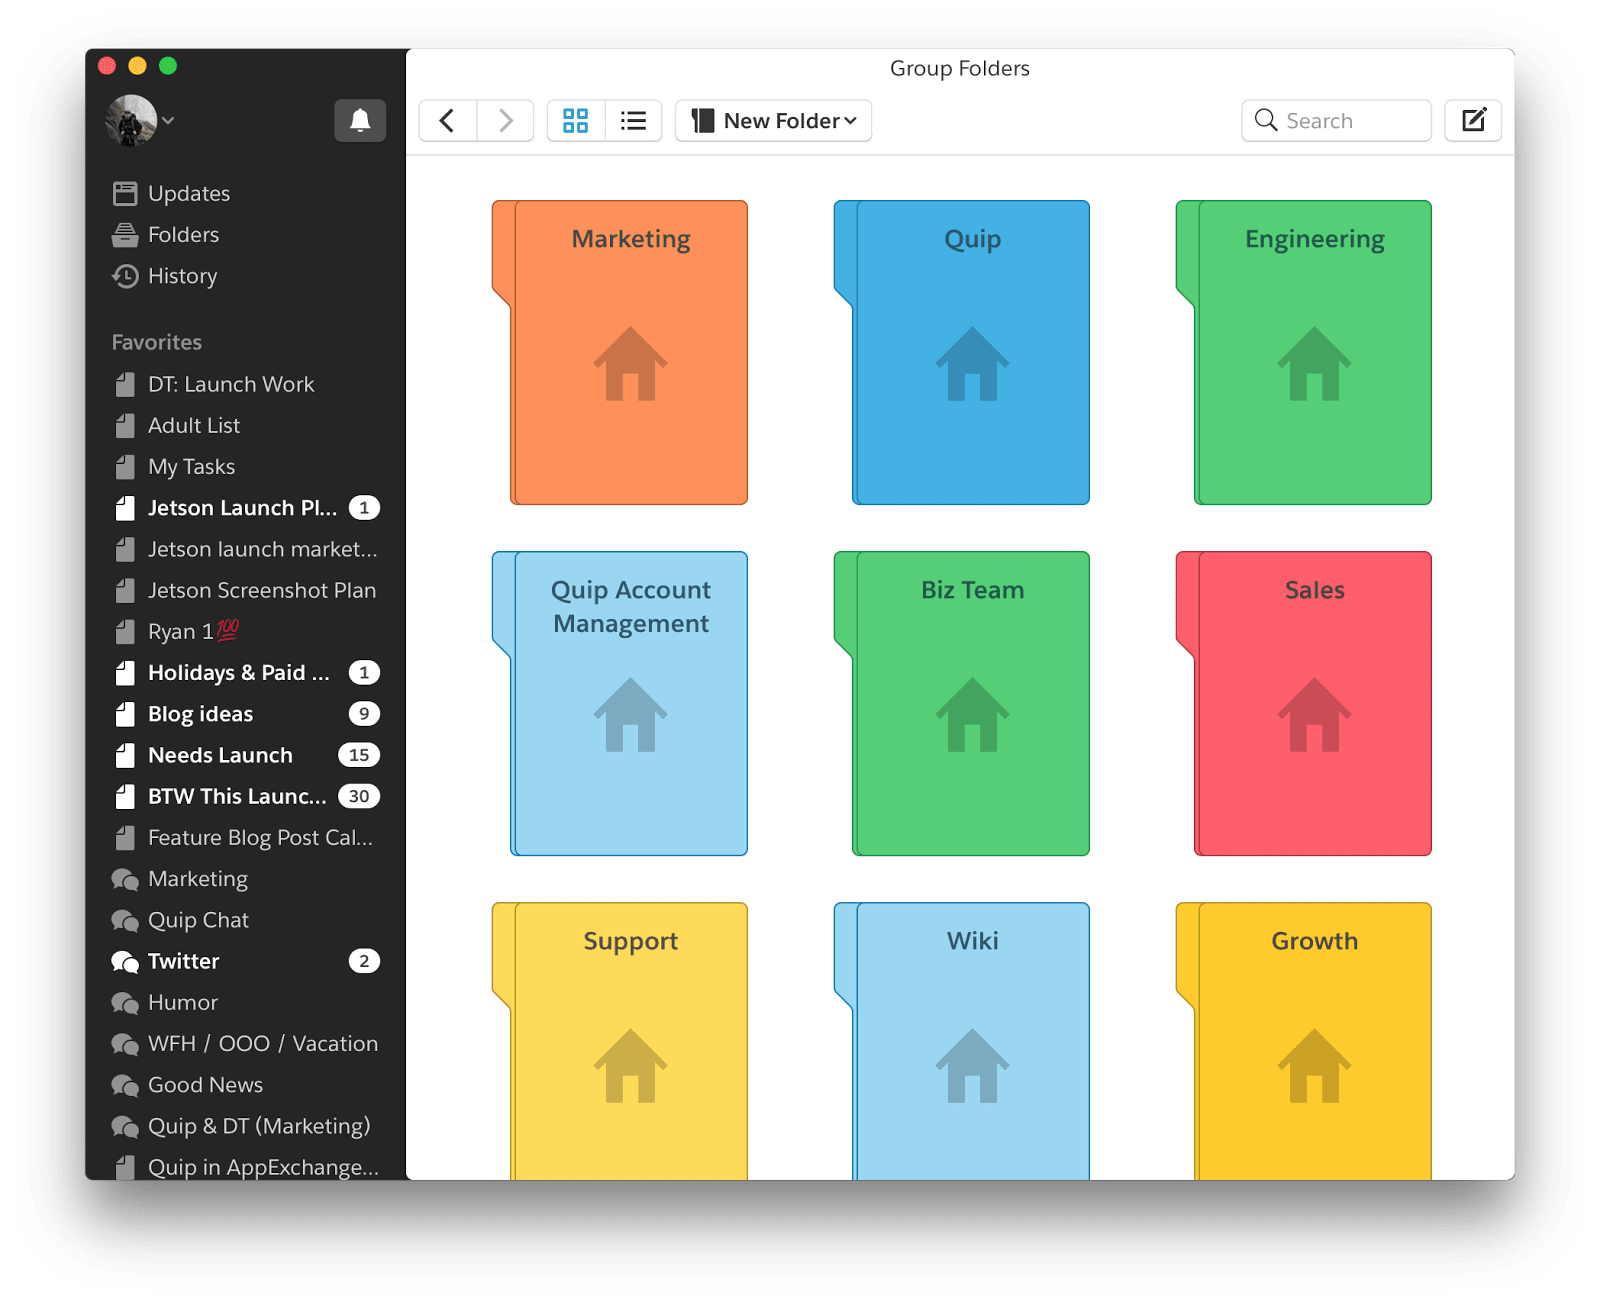Screen dimensions: 1600x1302
Task: Click the chat bubble icon beside Humor
Action: tap(125, 1003)
